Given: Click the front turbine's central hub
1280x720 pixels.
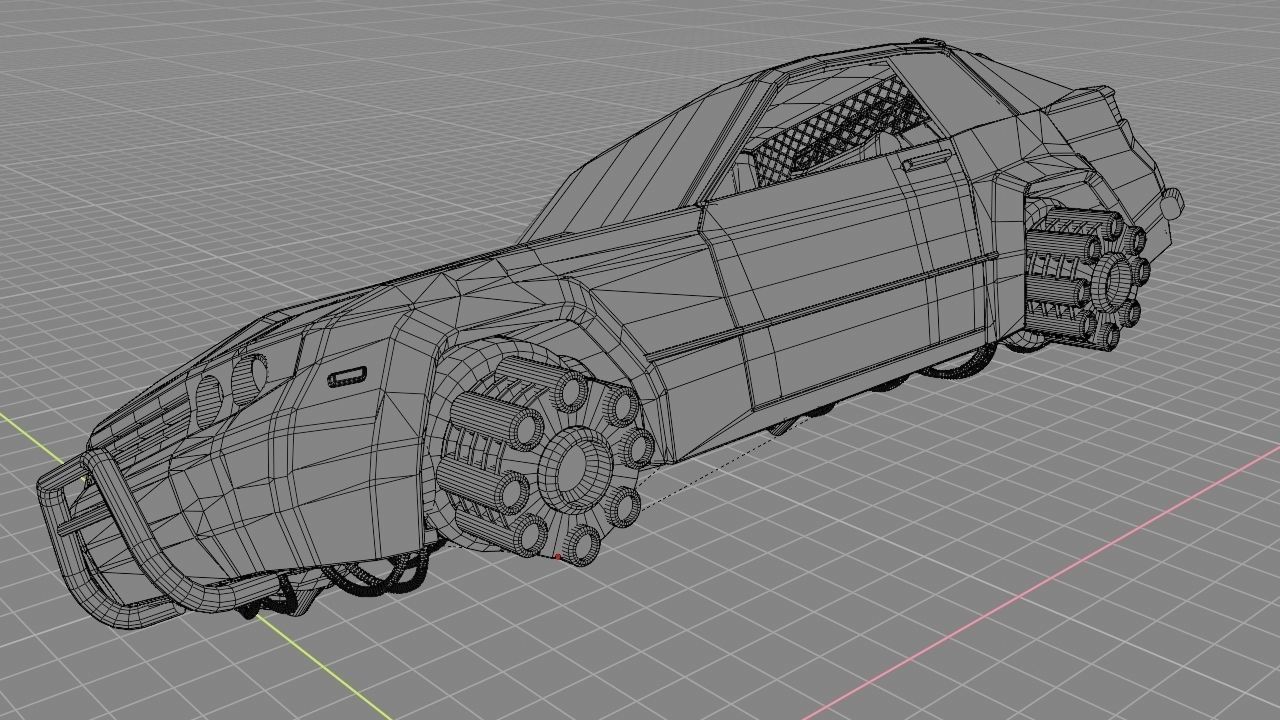Looking at the screenshot, I should (574, 469).
